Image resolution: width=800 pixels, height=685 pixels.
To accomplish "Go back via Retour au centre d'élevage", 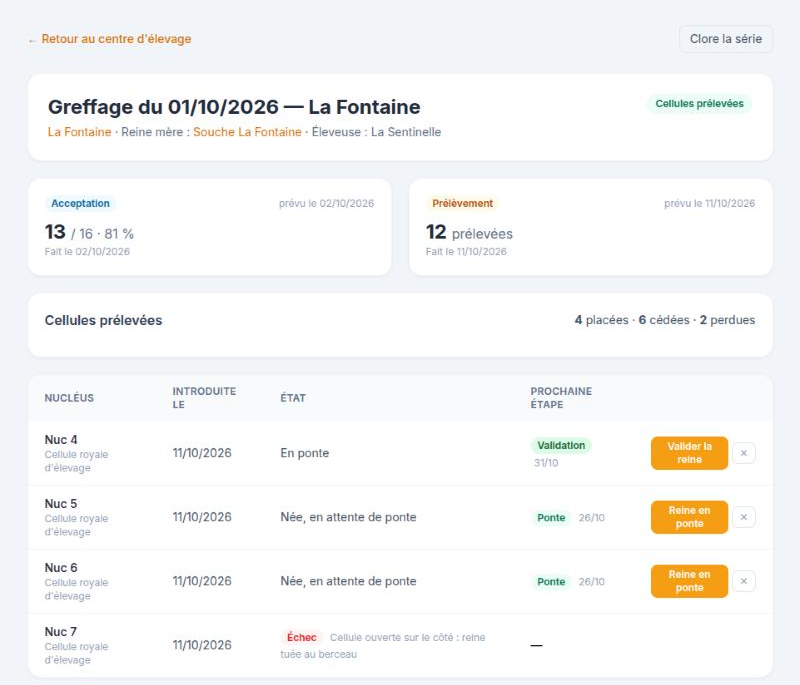I will [116, 39].
